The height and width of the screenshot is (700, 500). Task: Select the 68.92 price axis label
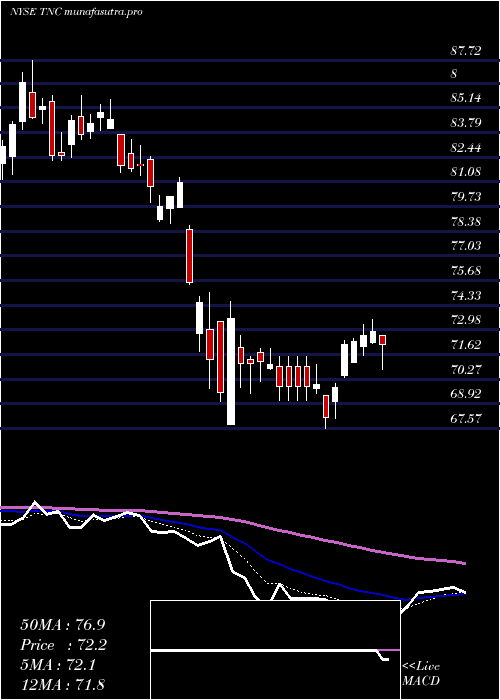pos(466,394)
